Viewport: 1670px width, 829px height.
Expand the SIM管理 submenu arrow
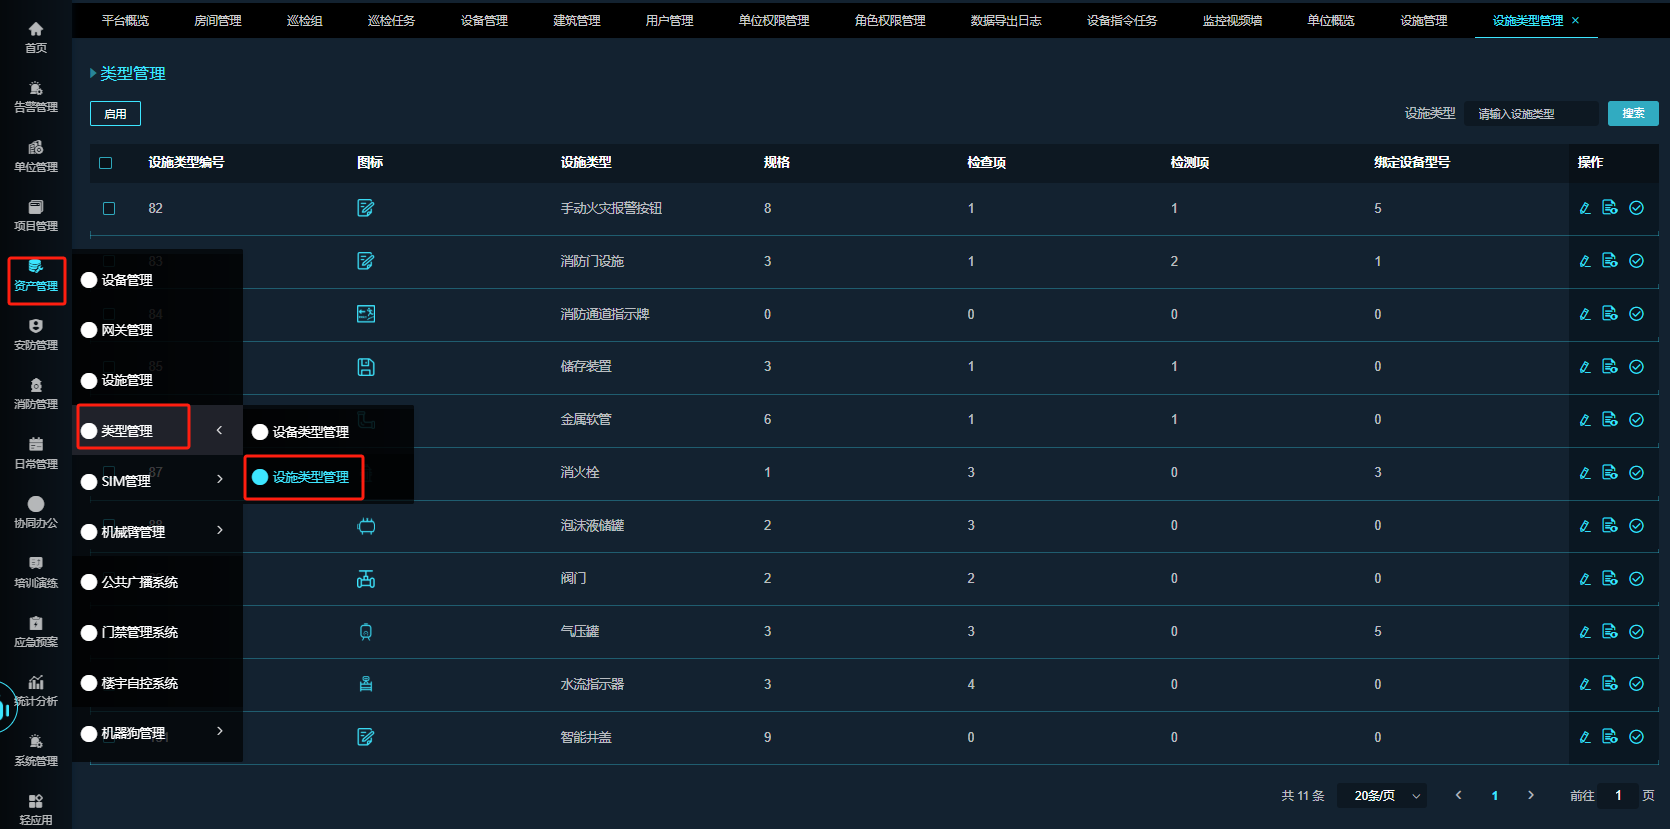220,479
